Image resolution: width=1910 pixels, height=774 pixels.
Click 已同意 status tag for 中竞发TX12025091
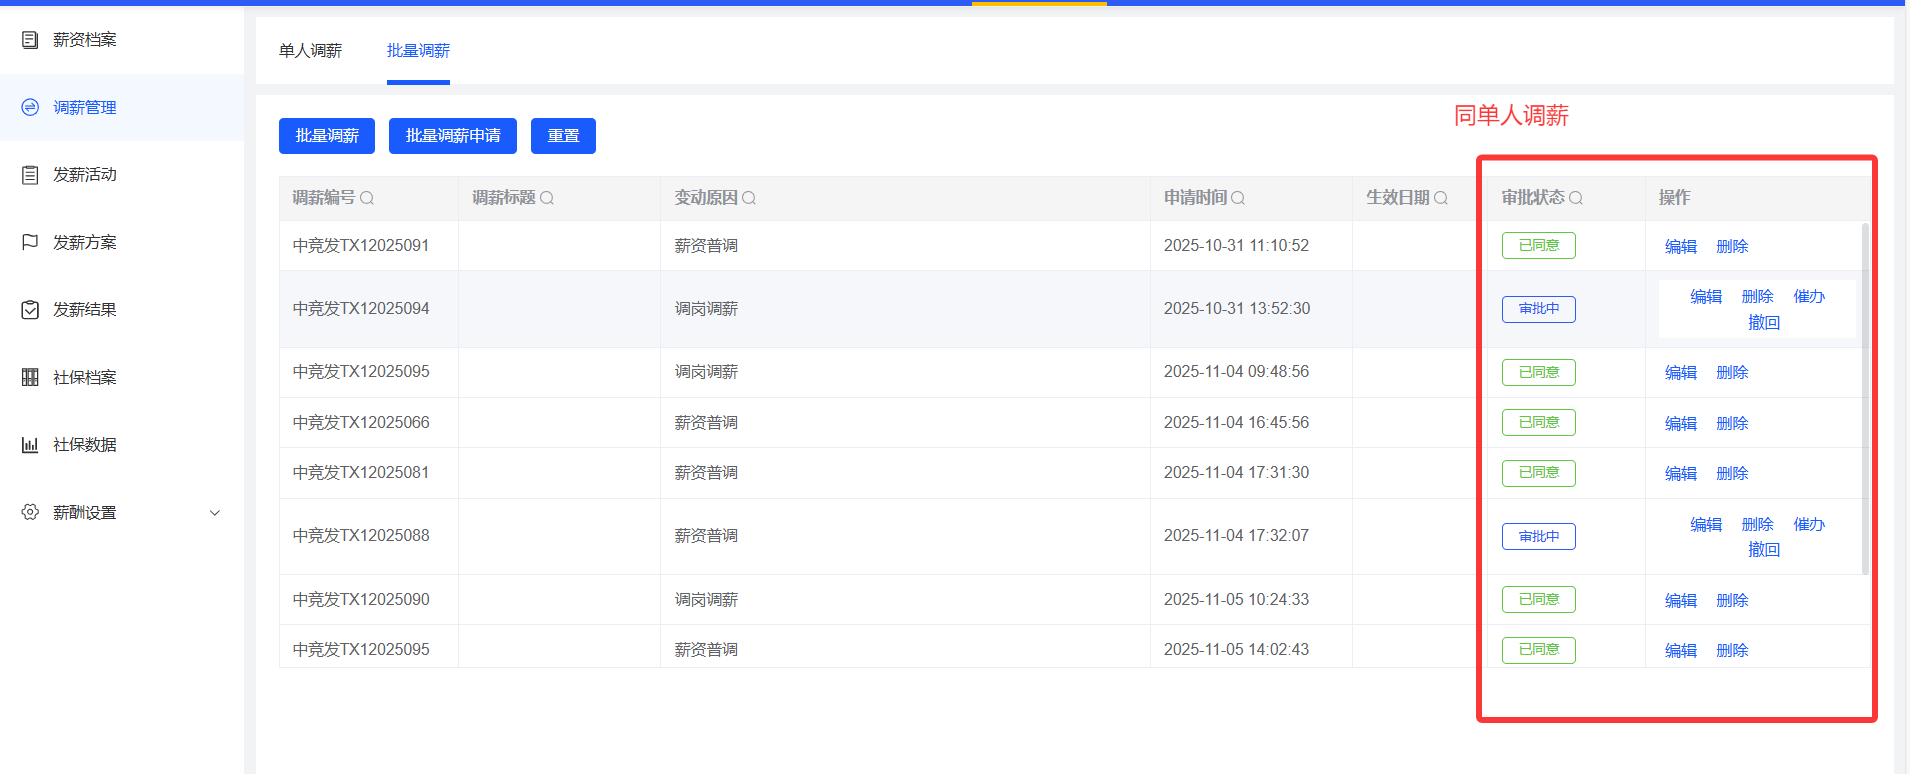coord(1538,246)
